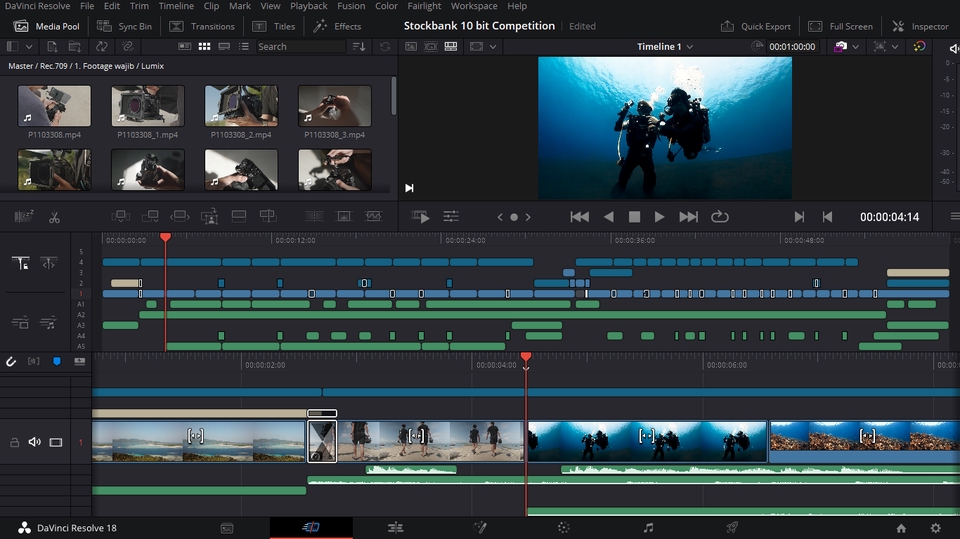
Task: Click the Smart Insert icon
Action: point(121,216)
